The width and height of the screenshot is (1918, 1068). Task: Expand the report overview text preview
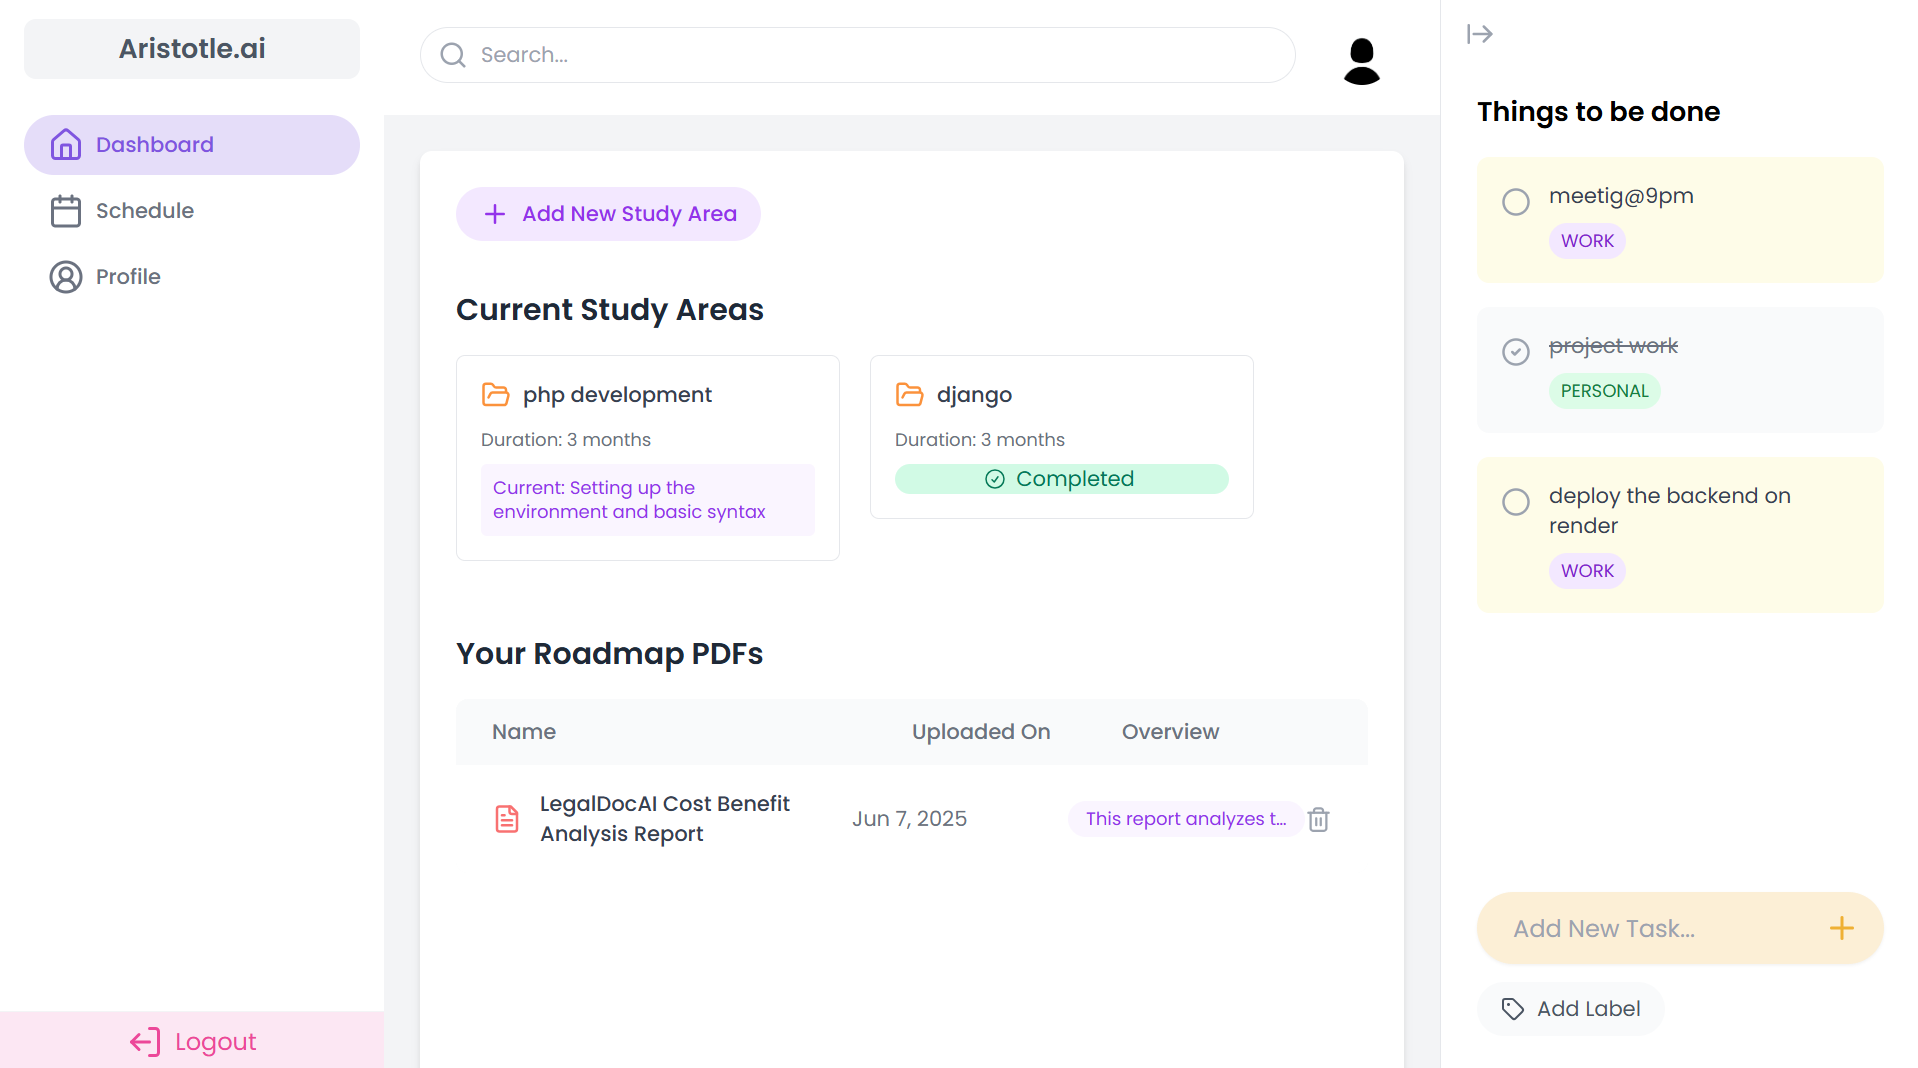pos(1185,819)
